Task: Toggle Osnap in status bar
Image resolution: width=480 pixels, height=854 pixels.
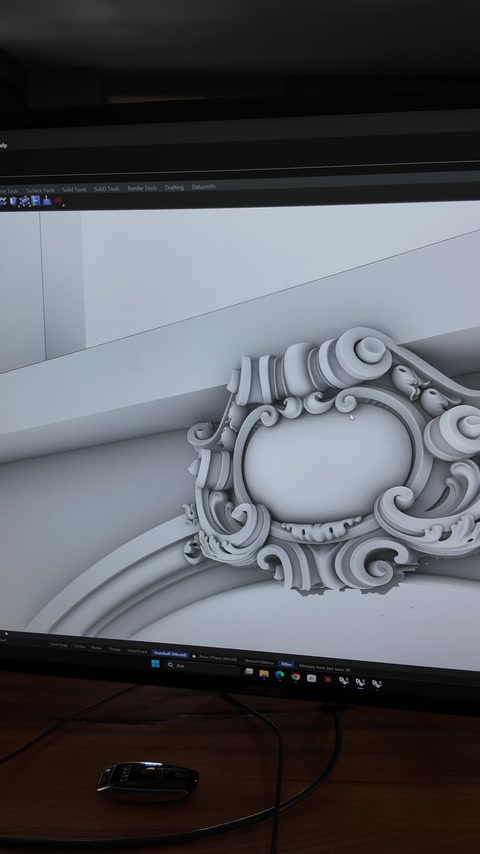Action: tap(114, 649)
